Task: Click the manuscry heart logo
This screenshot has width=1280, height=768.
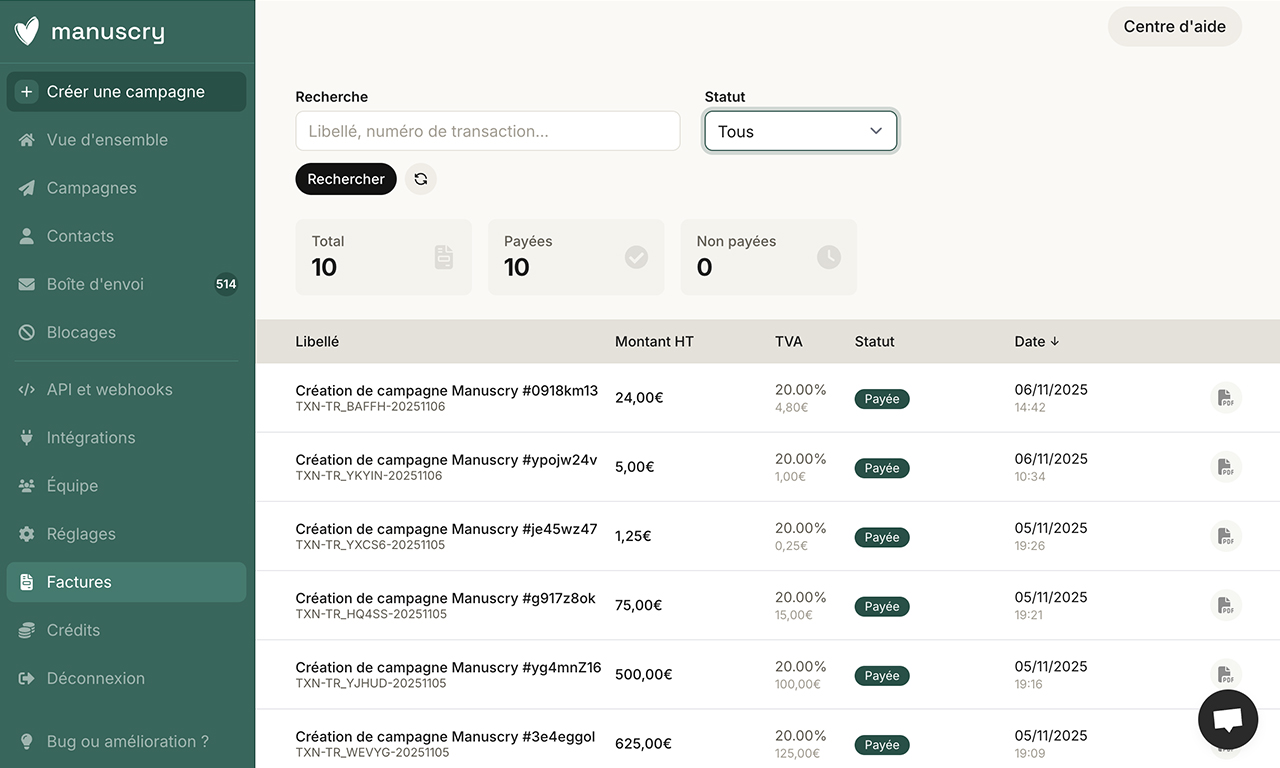Action: pyautogui.click(x=26, y=30)
